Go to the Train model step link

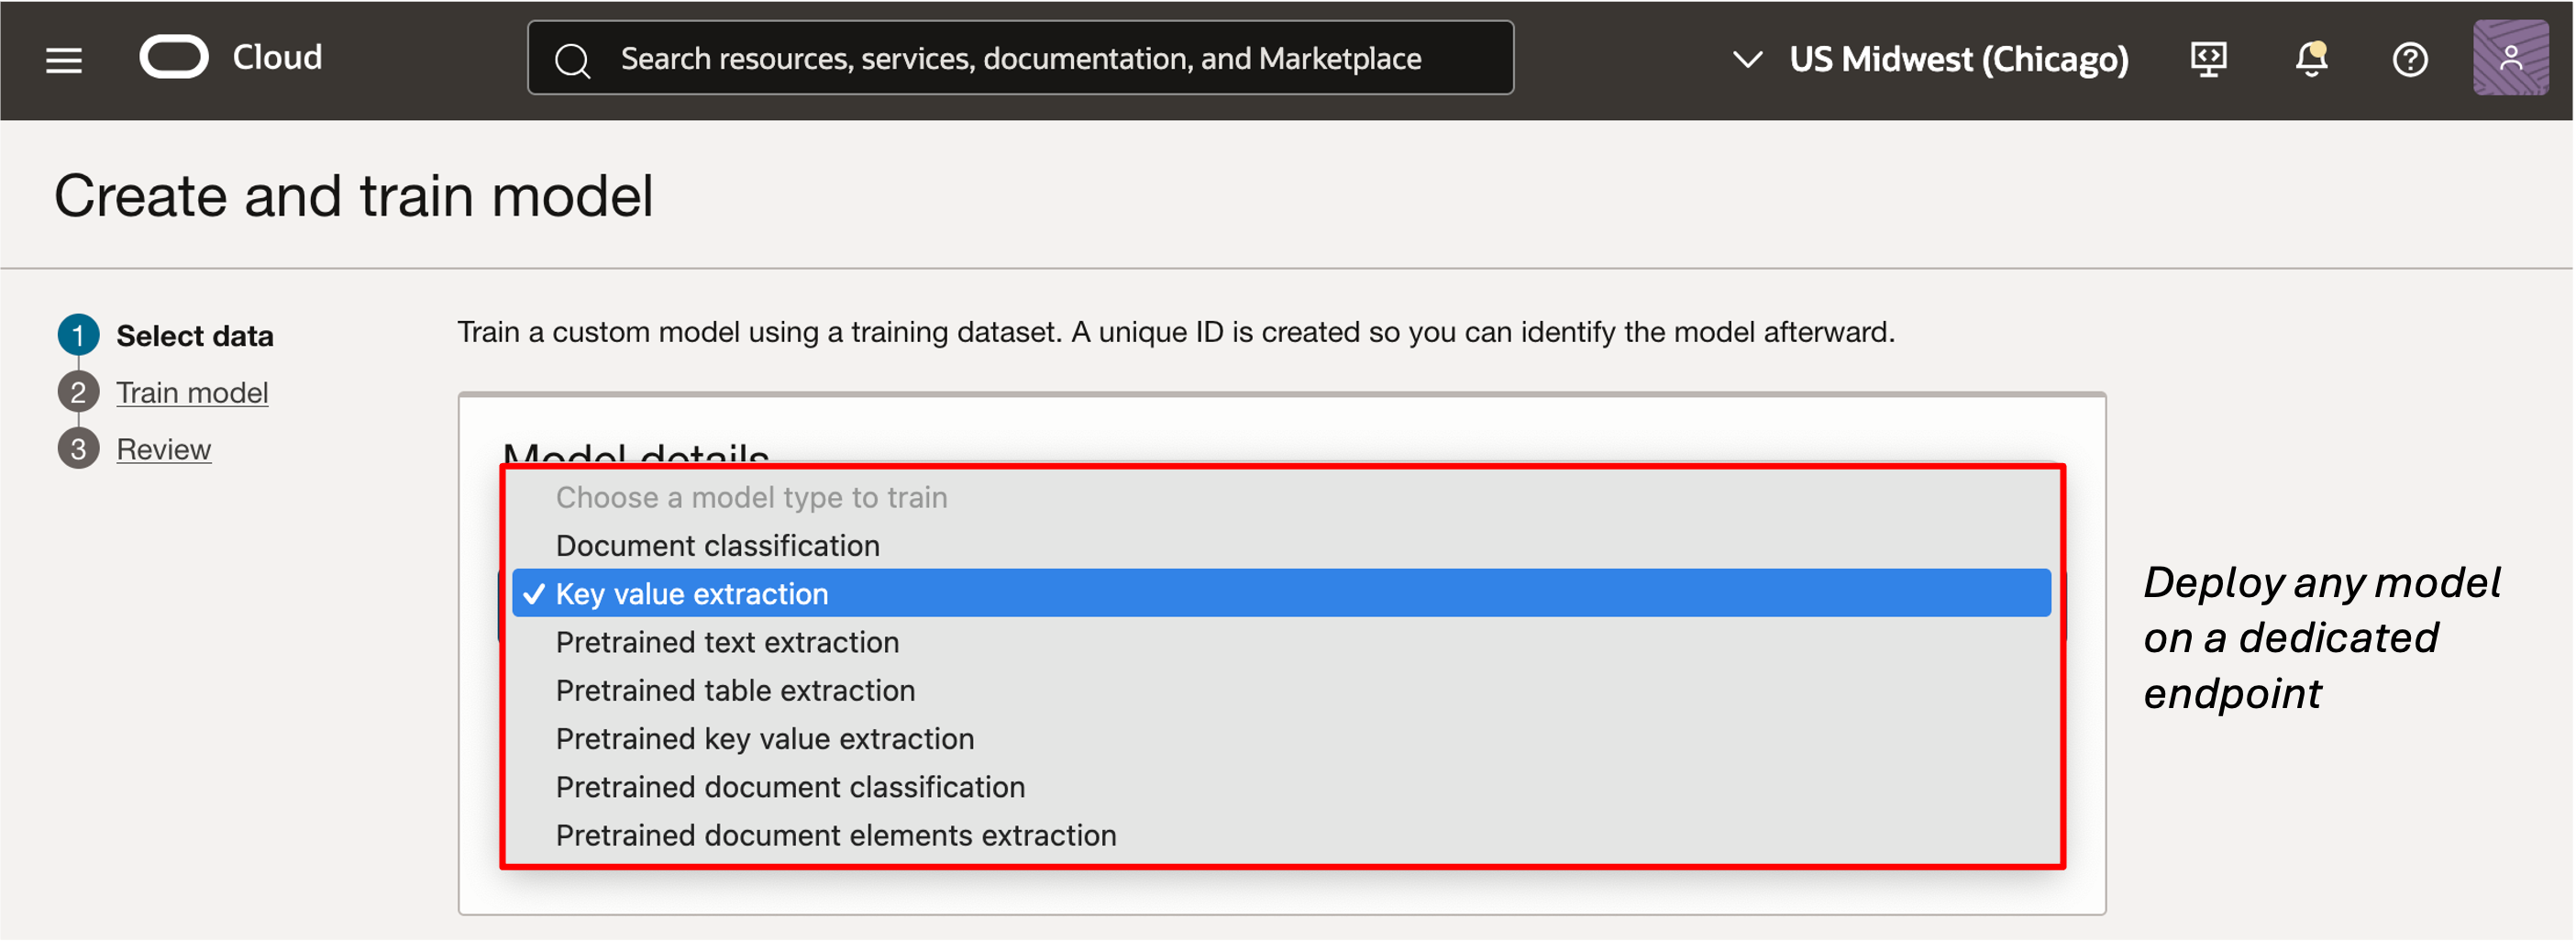click(x=192, y=392)
